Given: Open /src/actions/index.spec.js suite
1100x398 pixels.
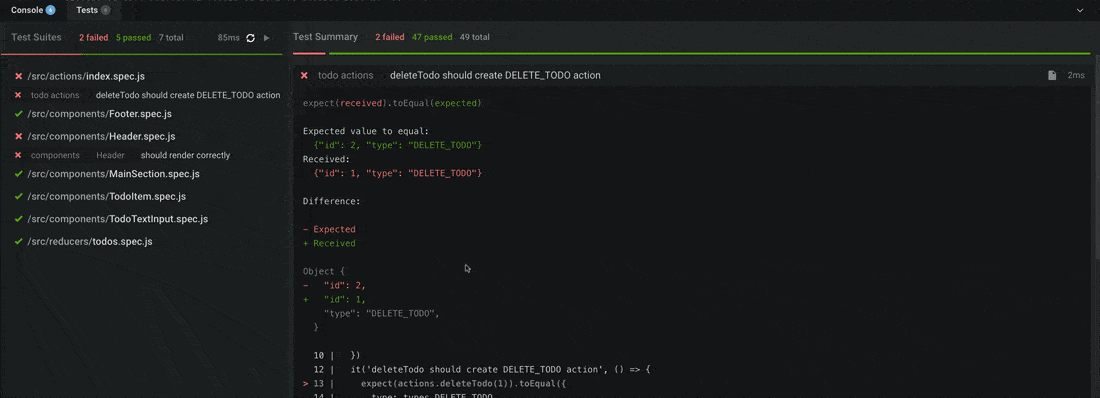Looking at the screenshot, I should (86, 76).
